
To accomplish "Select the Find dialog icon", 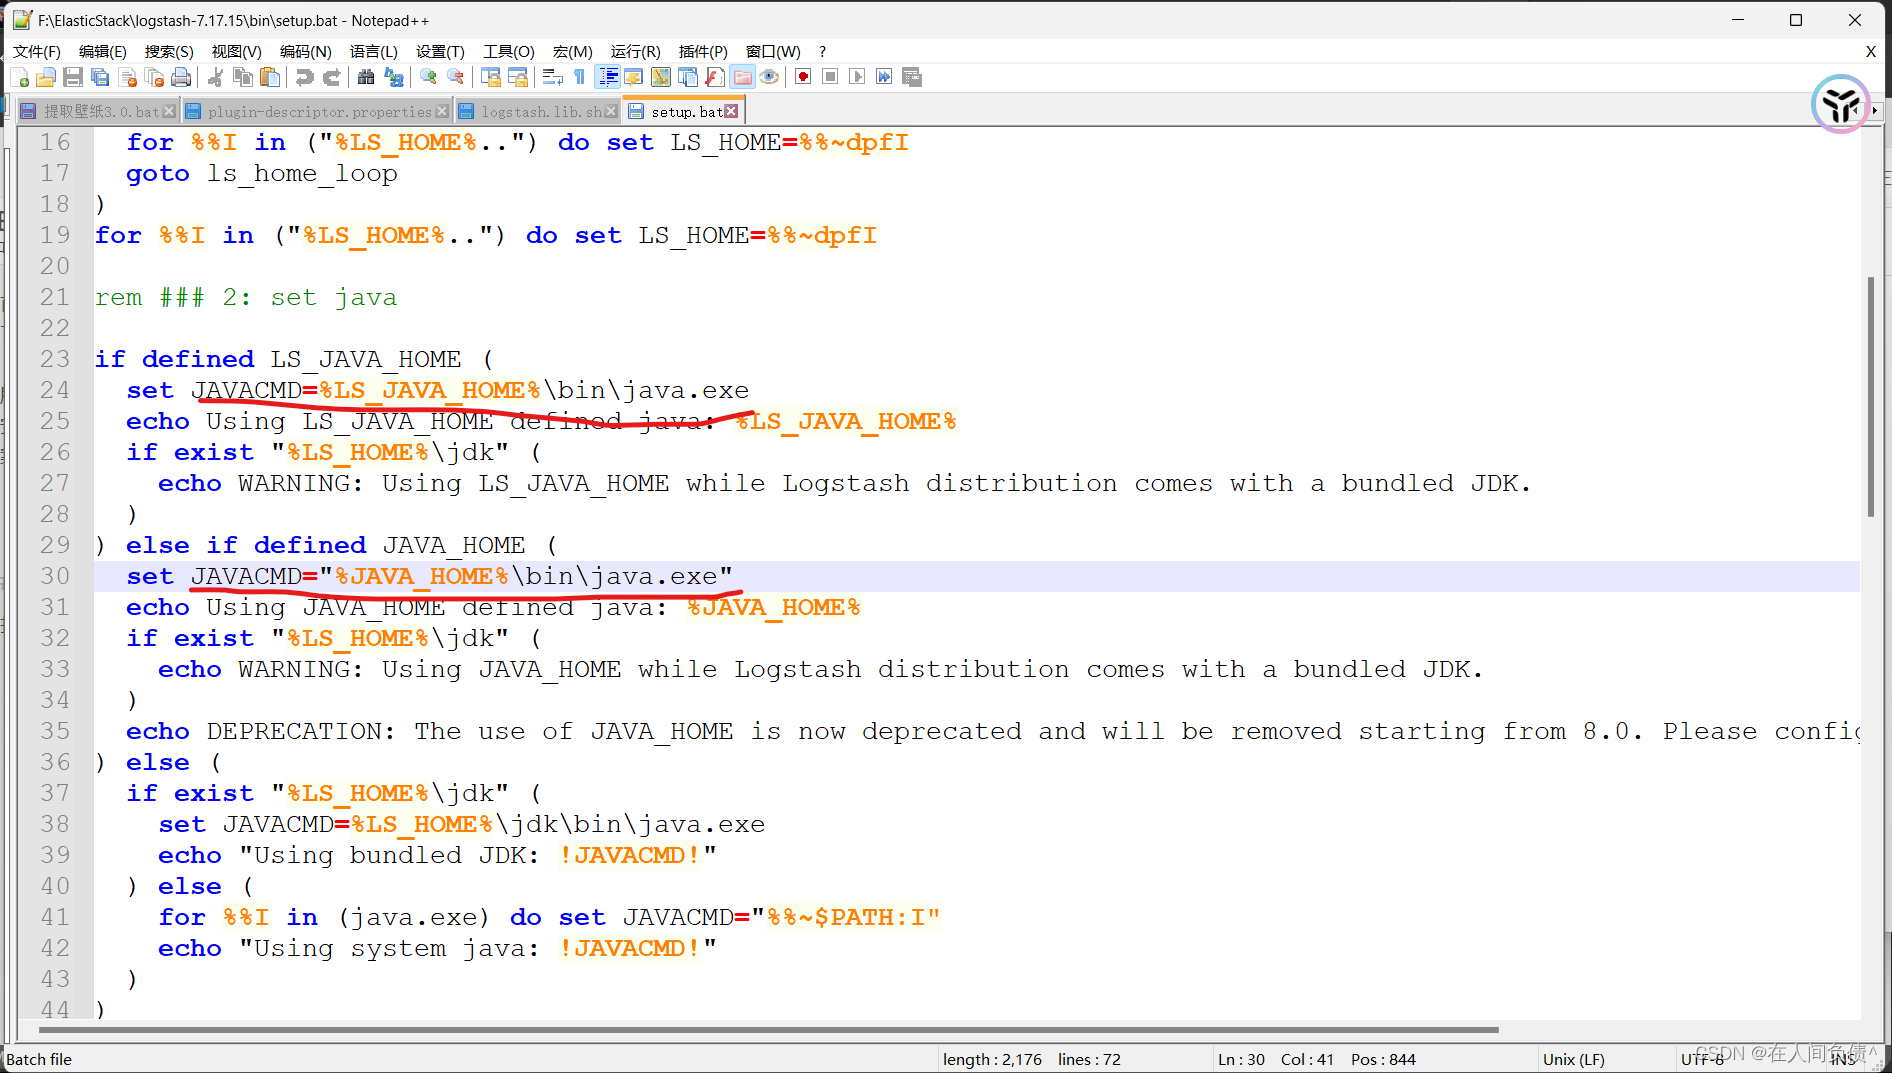I will [x=365, y=77].
